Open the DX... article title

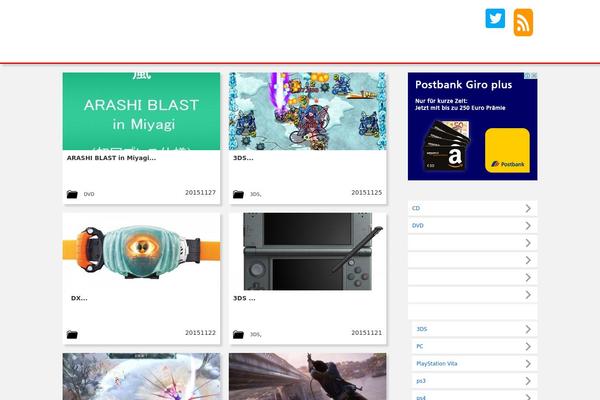click(79, 298)
